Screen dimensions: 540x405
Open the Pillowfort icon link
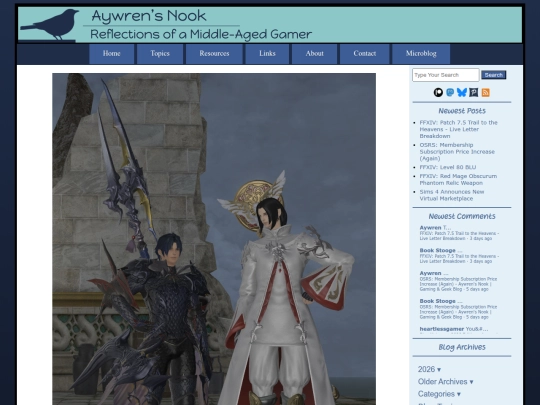[x=474, y=92]
